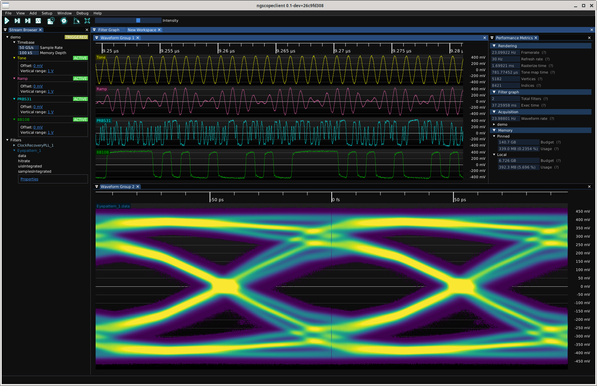This screenshot has height=386, width=597.
Task: Start acquisition with the Play icon
Action: [x=6, y=21]
